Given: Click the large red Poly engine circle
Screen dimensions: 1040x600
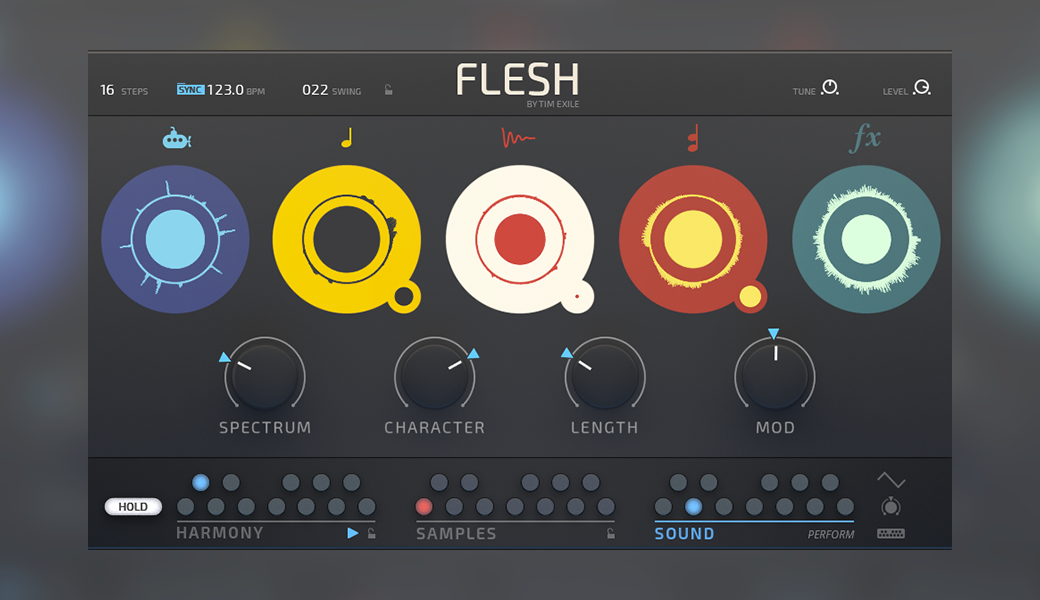Looking at the screenshot, I should 693,239.
